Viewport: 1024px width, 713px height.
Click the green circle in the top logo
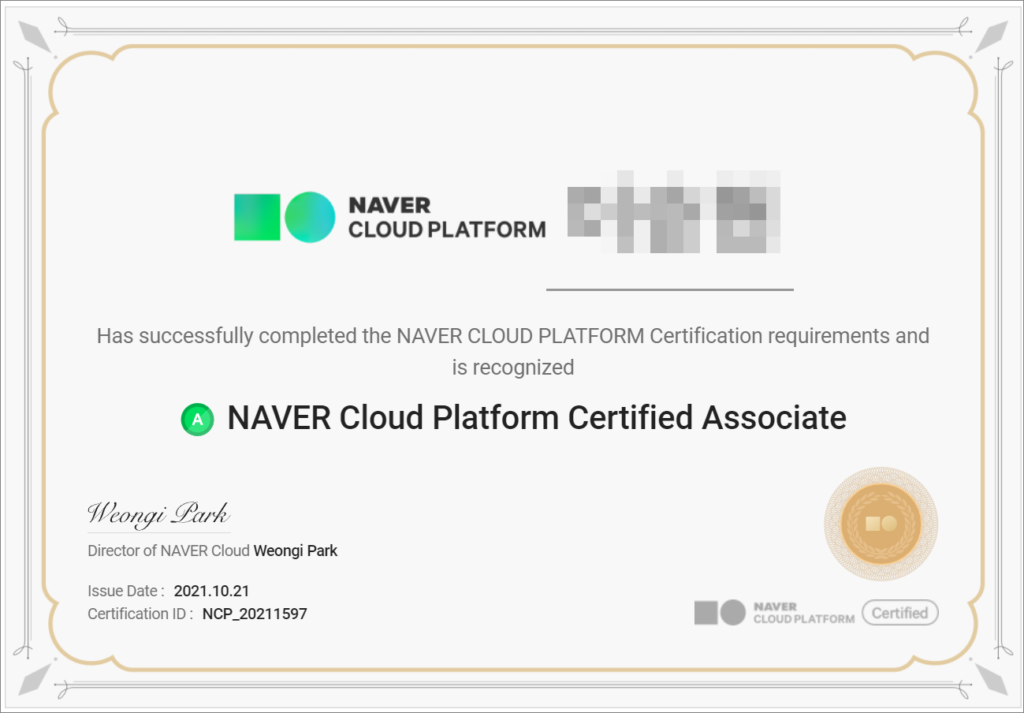point(309,217)
